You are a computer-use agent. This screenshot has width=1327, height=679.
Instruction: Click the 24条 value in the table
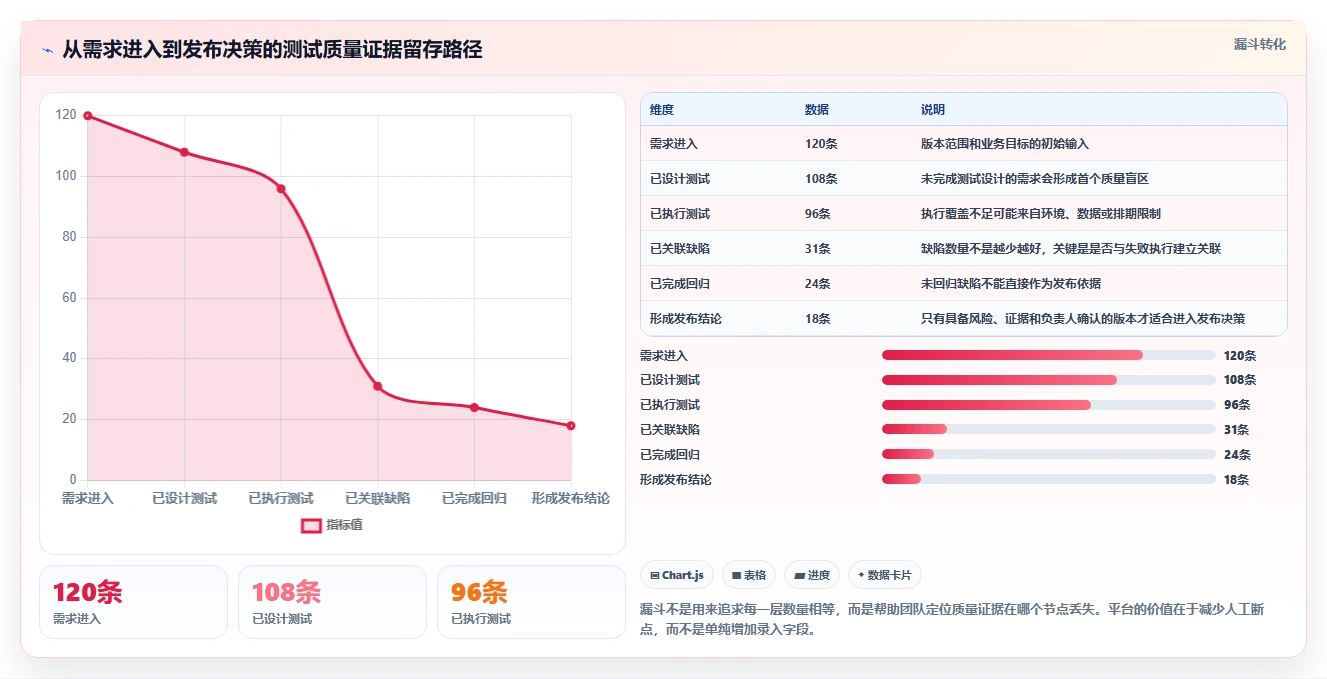pos(818,284)
